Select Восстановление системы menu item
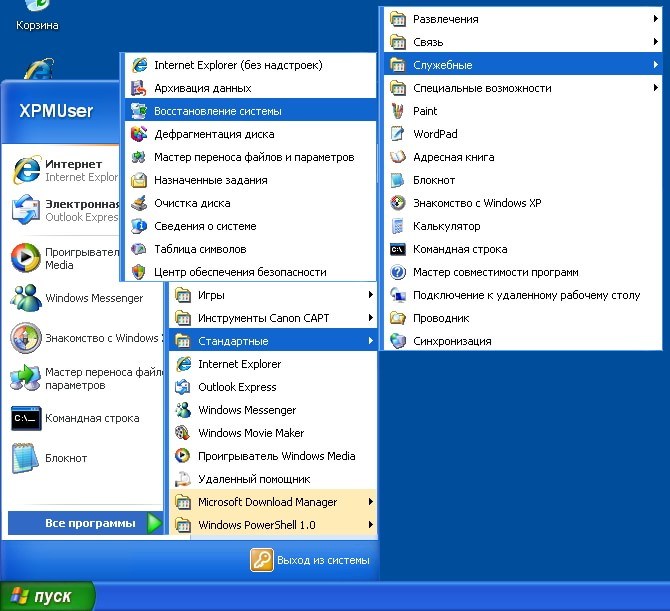Screen dimensions: 670x611 [x=217, y=111]
